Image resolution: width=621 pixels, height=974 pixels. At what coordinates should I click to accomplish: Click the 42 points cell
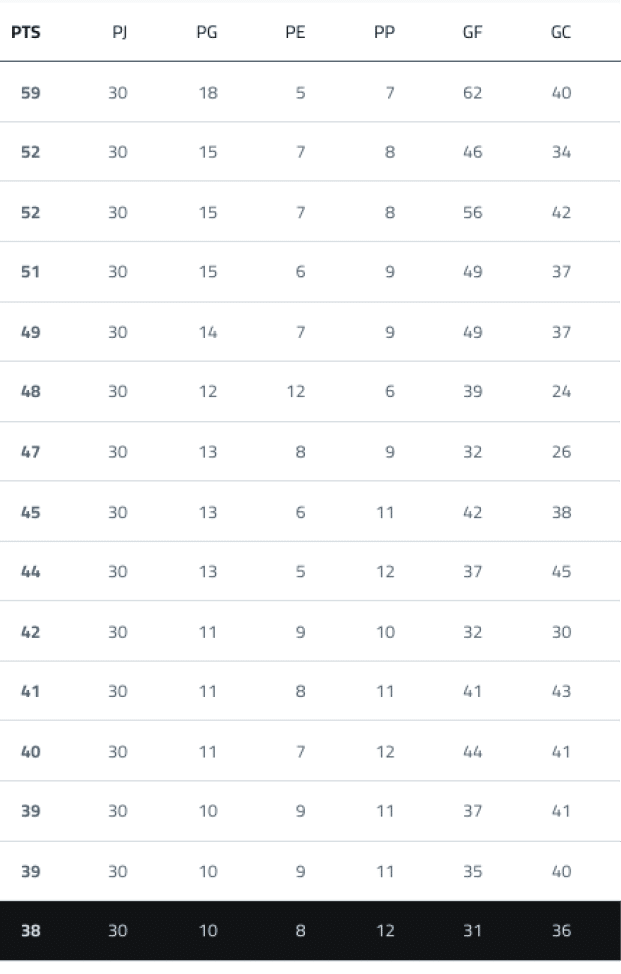coord(31,632)
